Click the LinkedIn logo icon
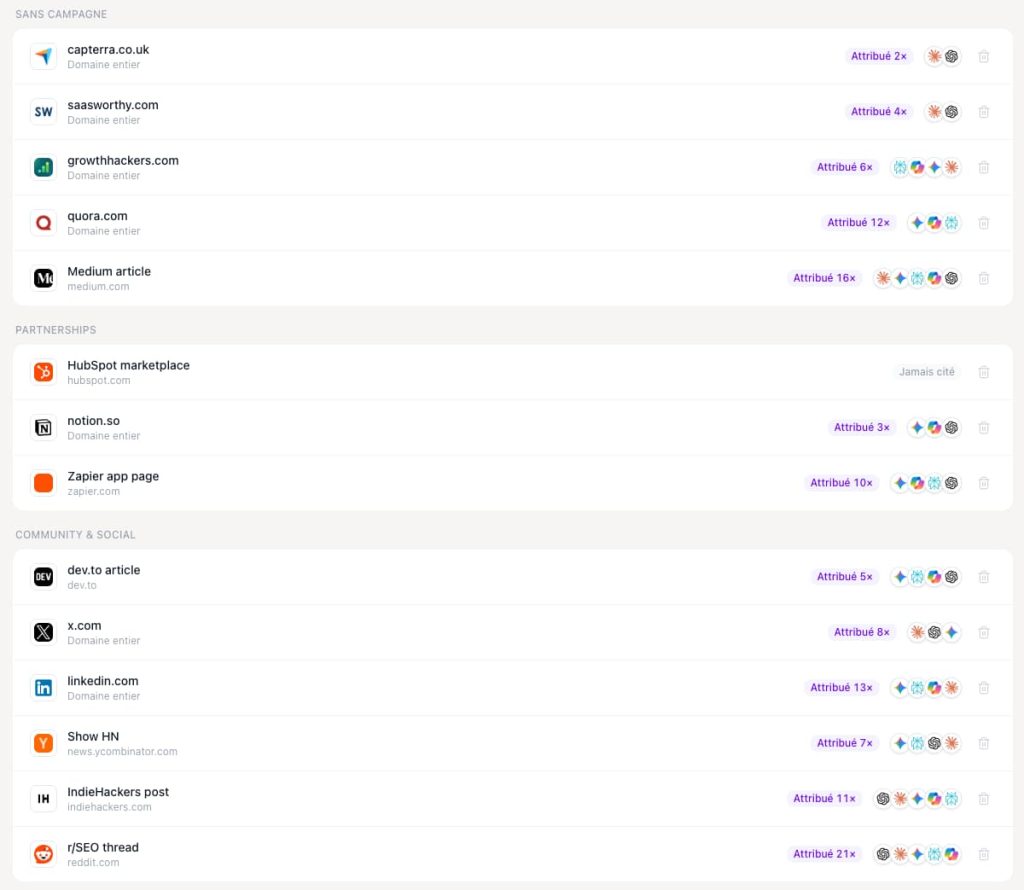Image resolution: width=1024 pixels, height=890 pixels. pyautogui.click(x=44, y=688)
